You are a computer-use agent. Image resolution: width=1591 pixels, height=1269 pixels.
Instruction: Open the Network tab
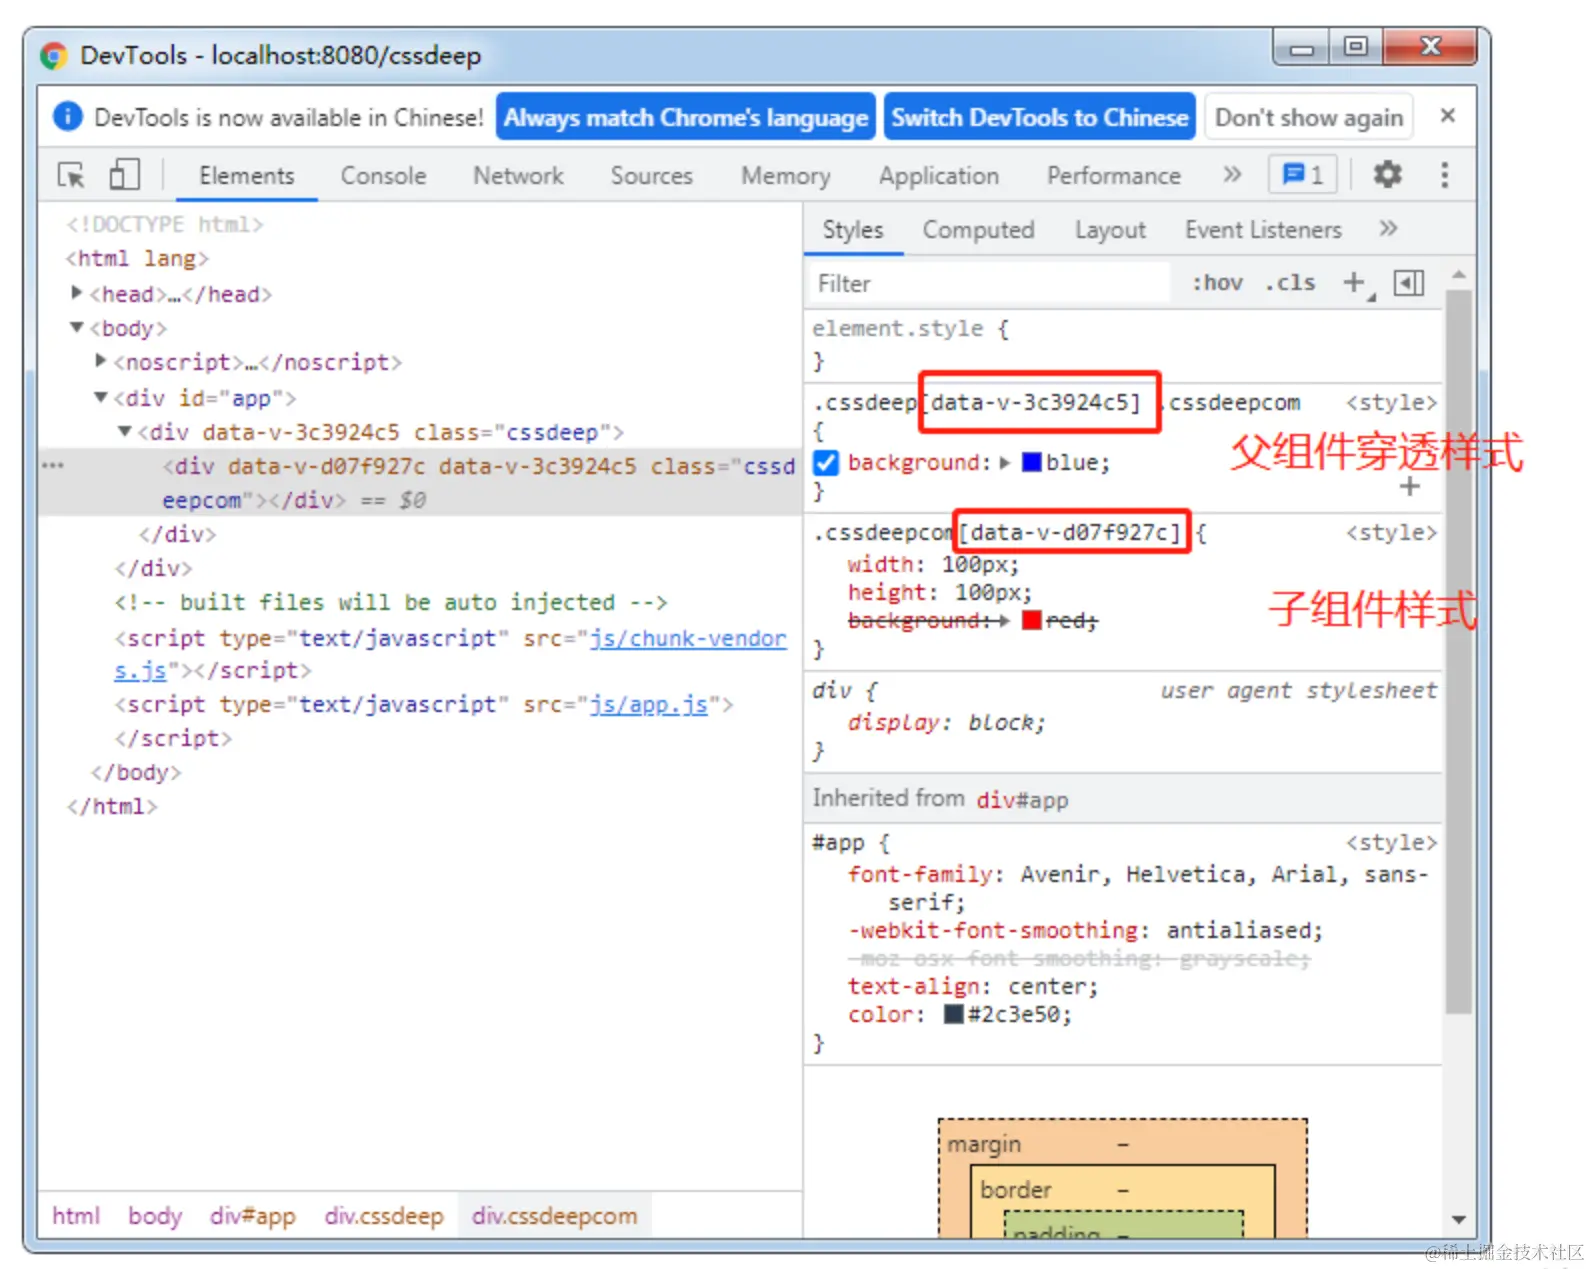pos(518,176)
